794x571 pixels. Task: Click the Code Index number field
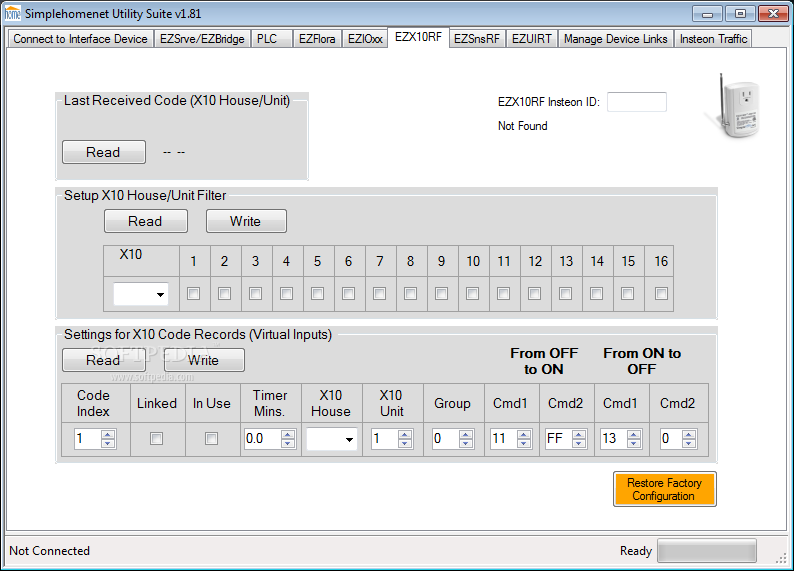tap(88, 438)
